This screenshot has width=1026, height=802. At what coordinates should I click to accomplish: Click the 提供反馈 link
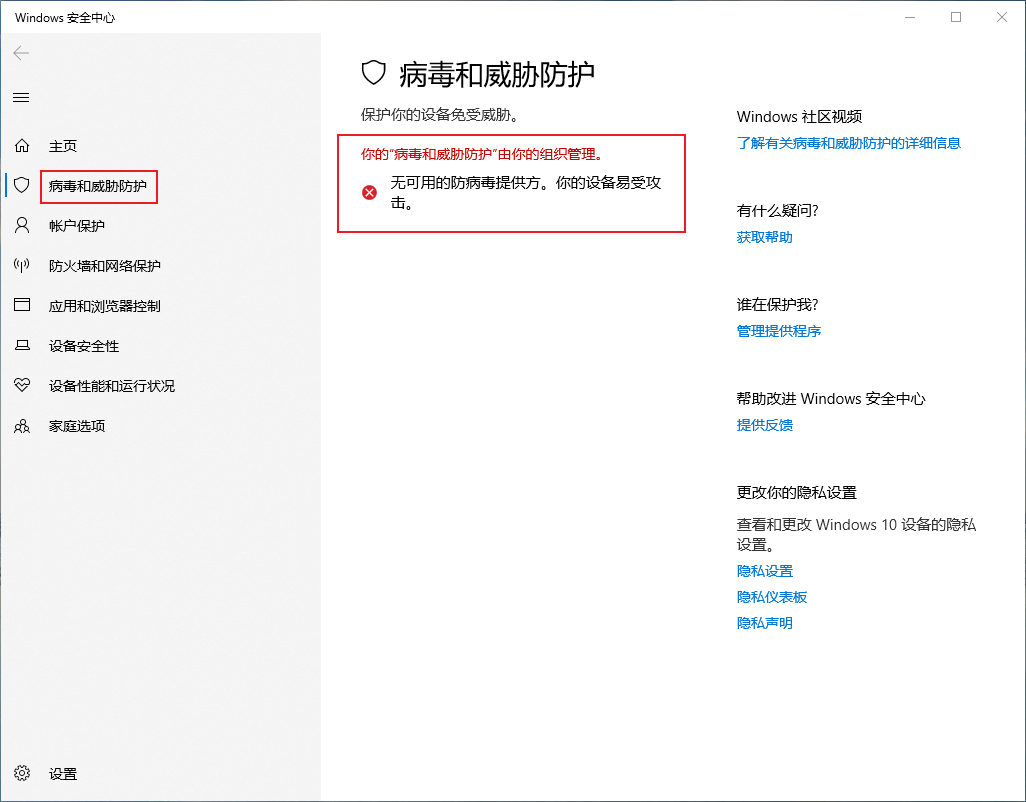pyautogui.click(x=764, y=425)
